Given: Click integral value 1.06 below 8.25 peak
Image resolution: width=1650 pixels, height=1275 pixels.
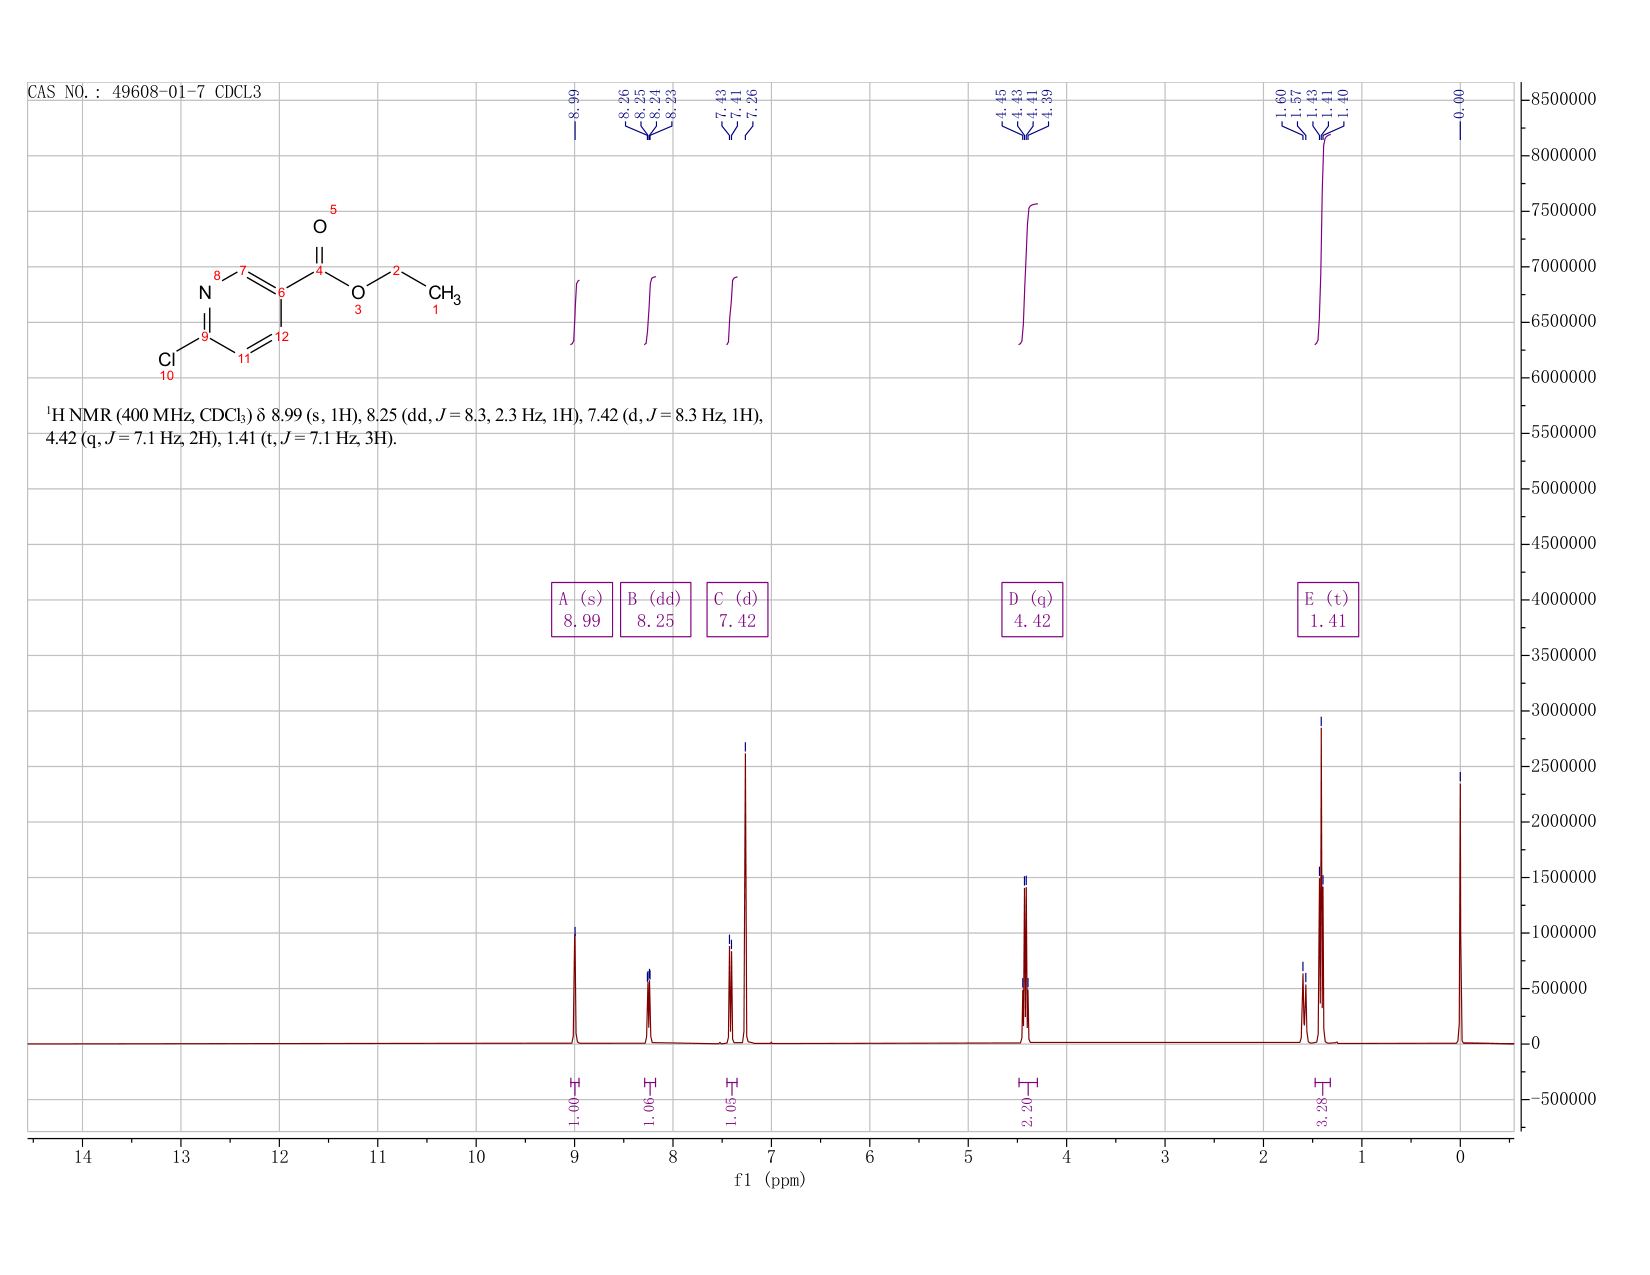Looking at the screenshot, I should [x=649, y=1111].
